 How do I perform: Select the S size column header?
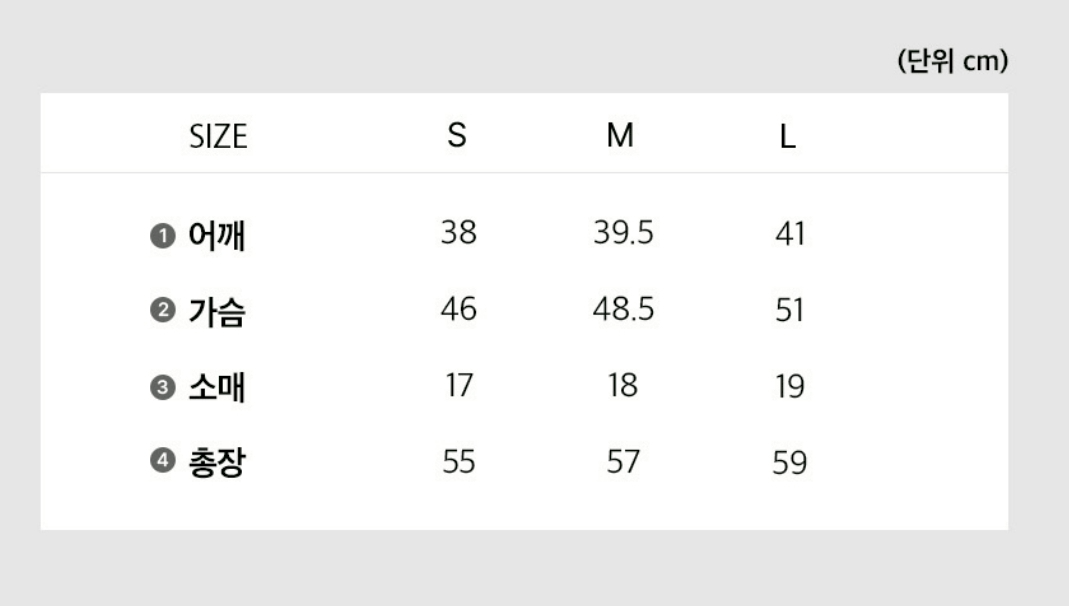coord(457,135)
